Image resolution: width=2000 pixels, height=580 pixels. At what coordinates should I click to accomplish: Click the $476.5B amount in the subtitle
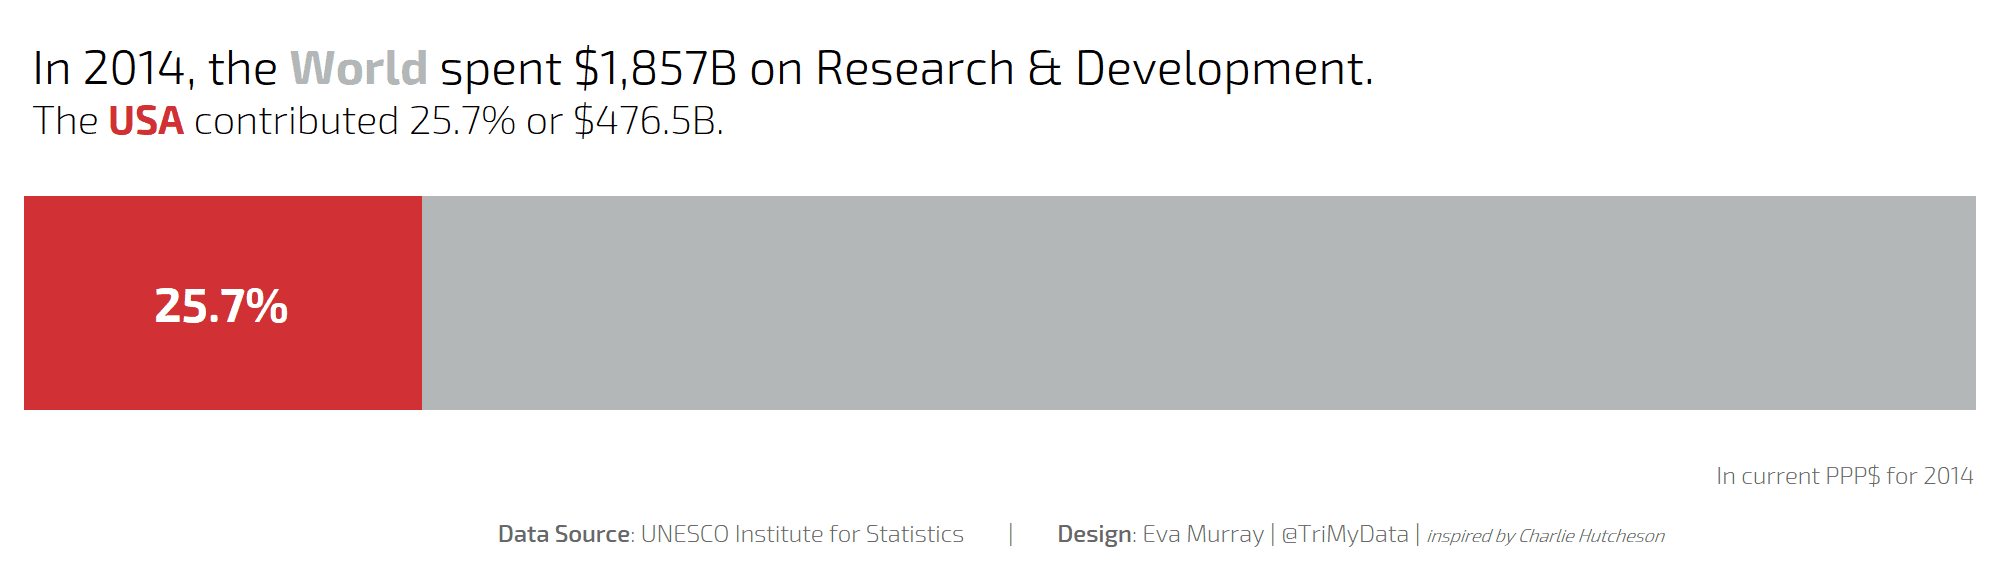tap(647, 121)
